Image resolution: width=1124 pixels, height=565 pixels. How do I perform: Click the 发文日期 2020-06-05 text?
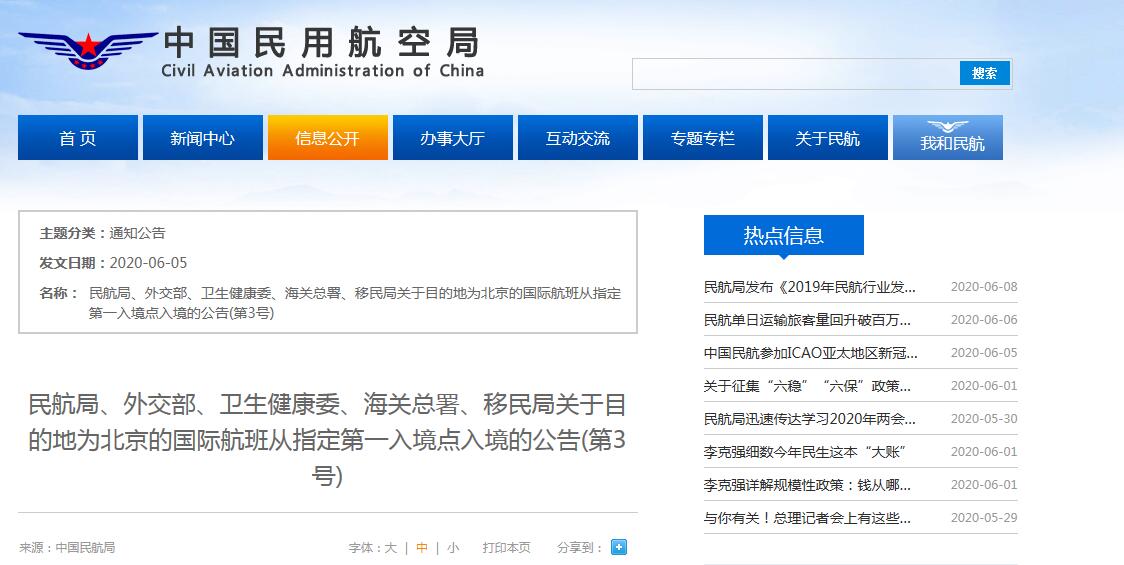point(113,263)
